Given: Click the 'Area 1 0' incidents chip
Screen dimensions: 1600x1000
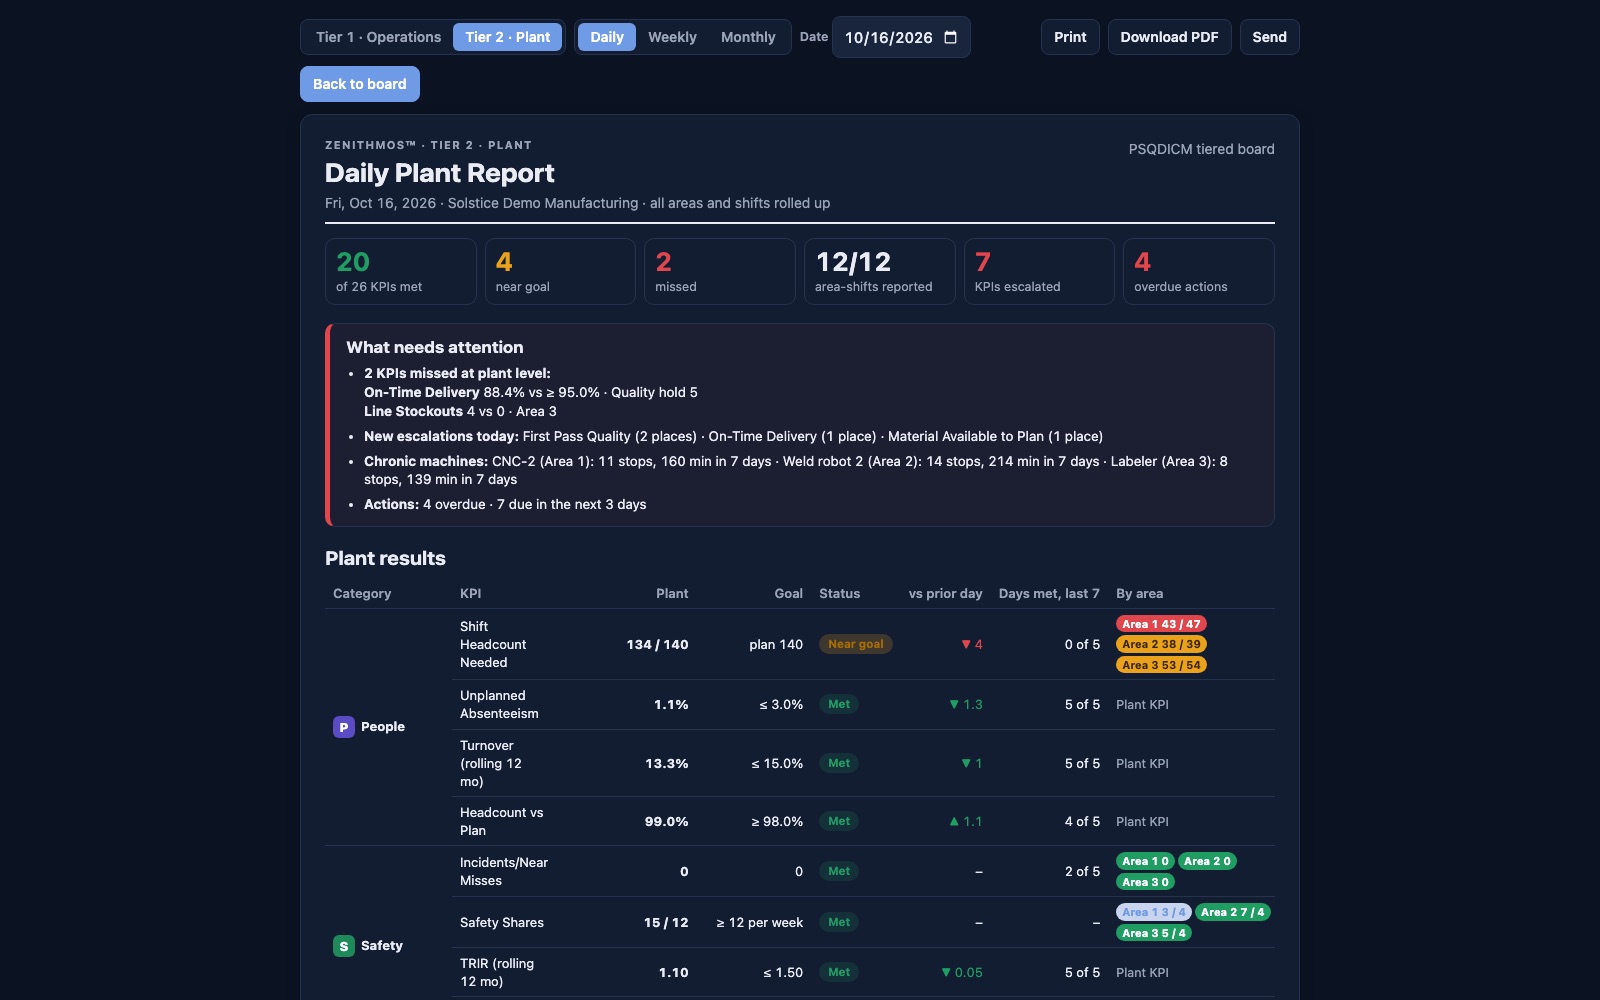Looking at the screenshot, I should (x=1145, y=861).
